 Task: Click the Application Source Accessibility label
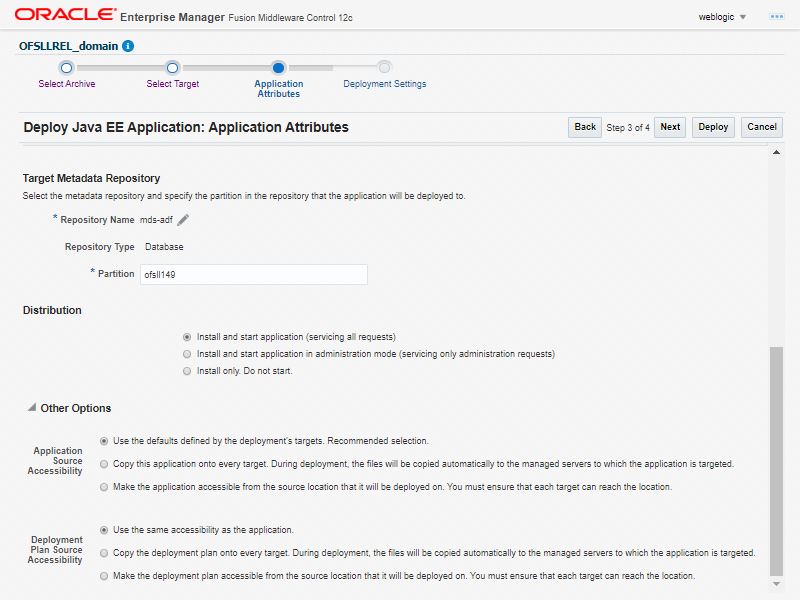[55, 461]
